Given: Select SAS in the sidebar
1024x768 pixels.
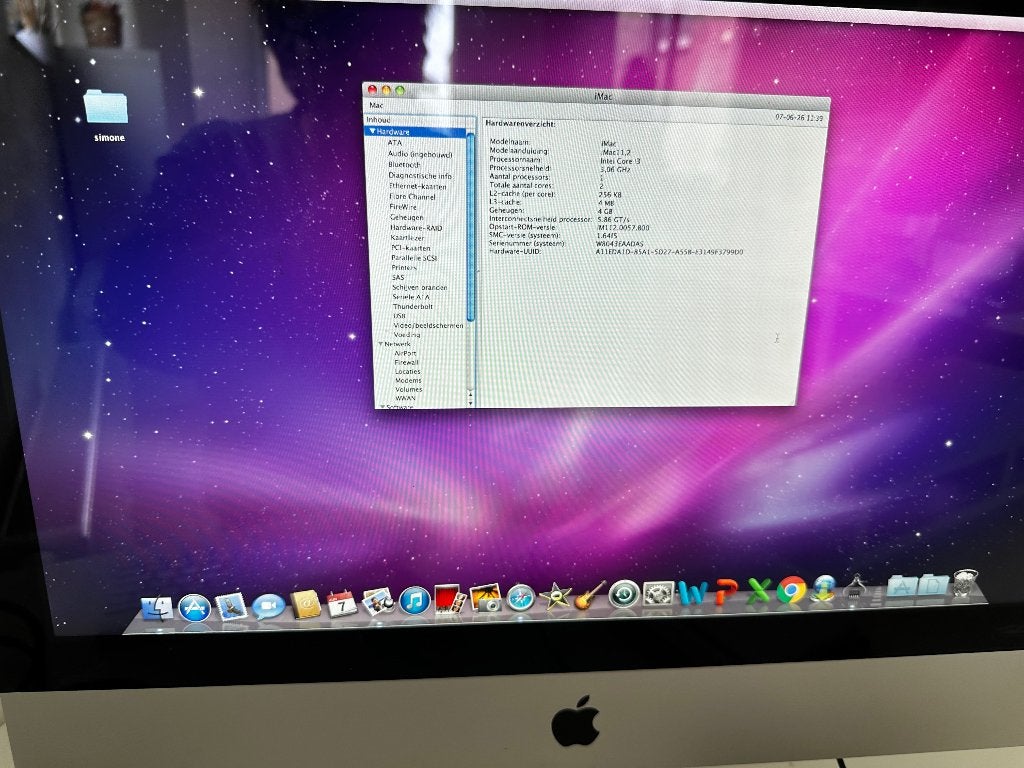Looking at the screenshot, I should 398,278.
